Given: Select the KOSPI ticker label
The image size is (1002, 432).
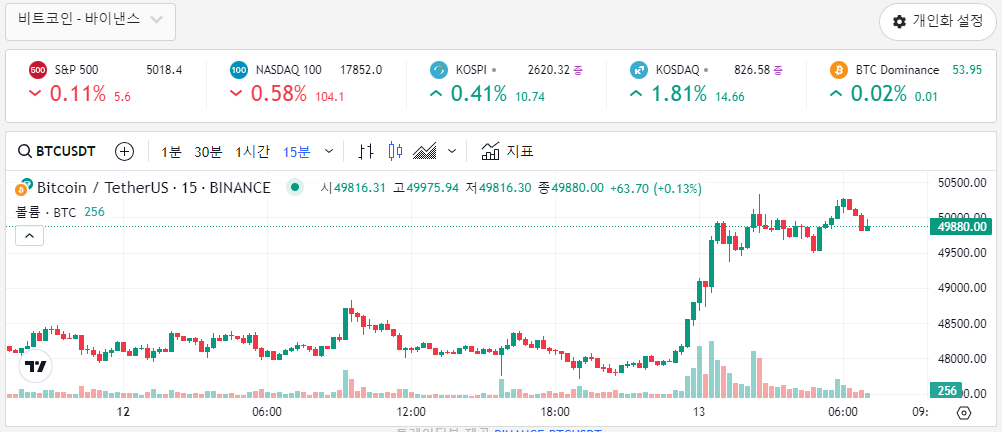Looking at the screenshot, I should click(472, 70).
